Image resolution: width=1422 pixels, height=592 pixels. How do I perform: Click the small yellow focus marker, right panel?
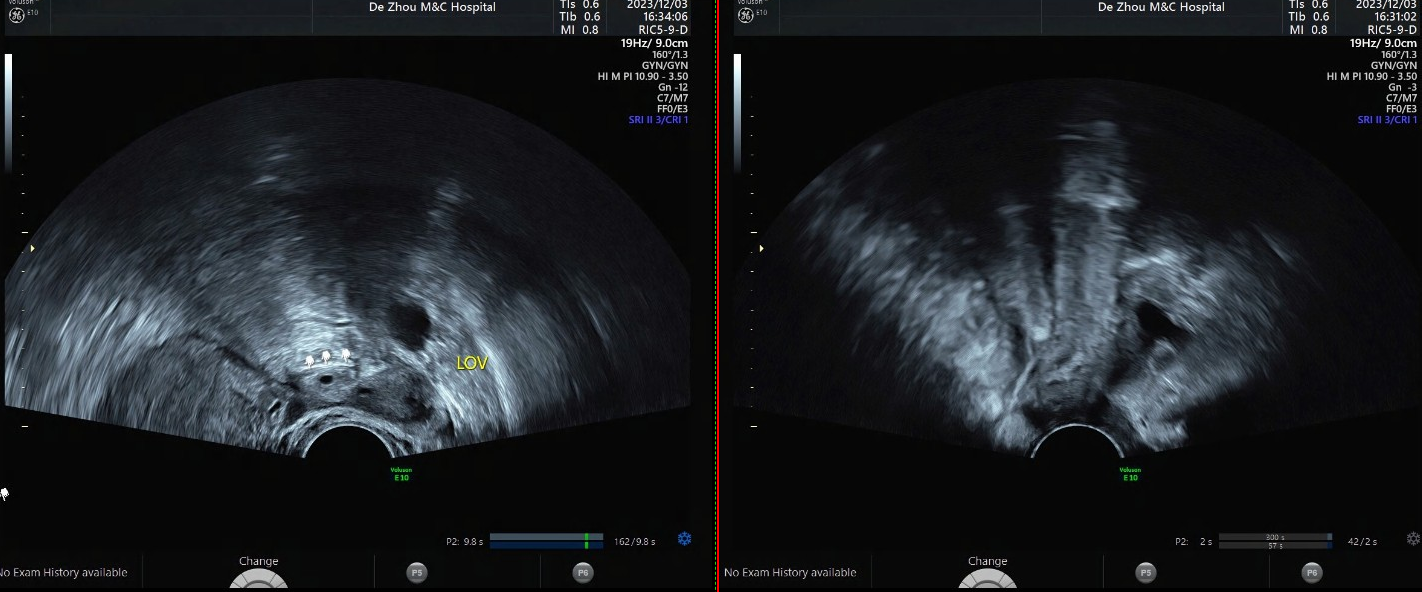(x=761, y=248)
